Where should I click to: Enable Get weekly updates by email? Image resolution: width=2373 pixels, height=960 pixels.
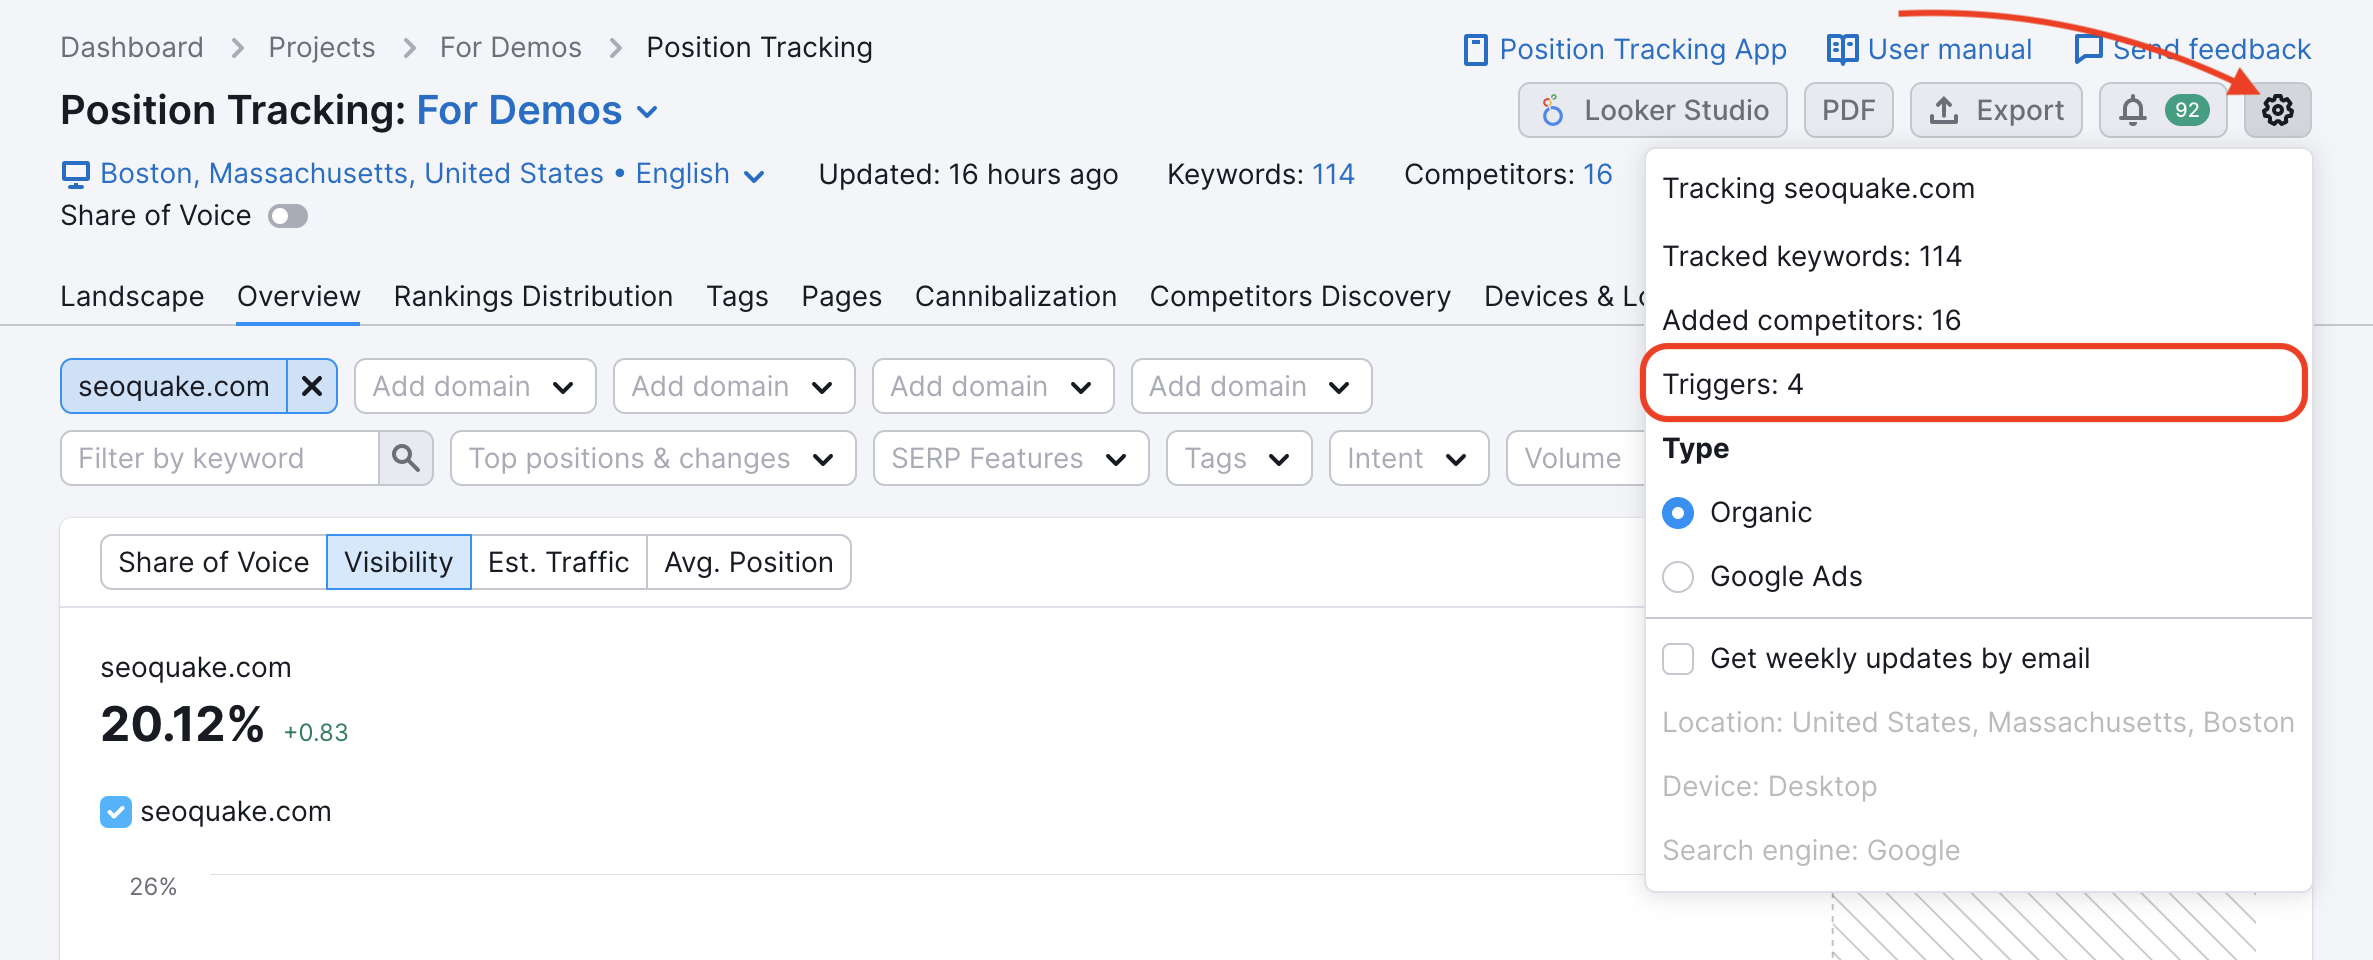(1678, 659)
